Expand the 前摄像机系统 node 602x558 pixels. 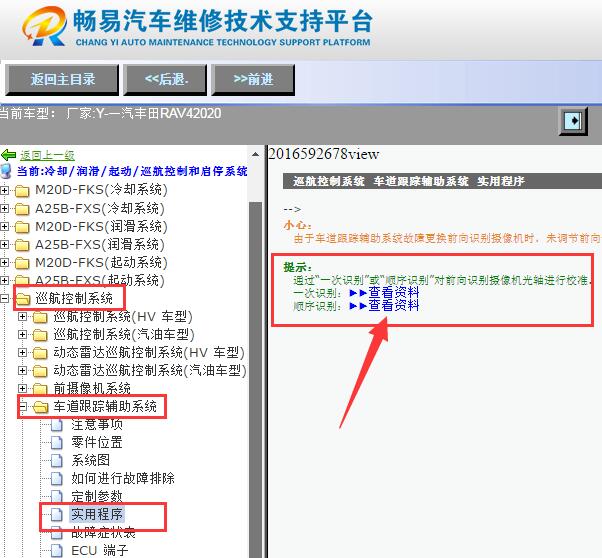(x=23, y=389)
